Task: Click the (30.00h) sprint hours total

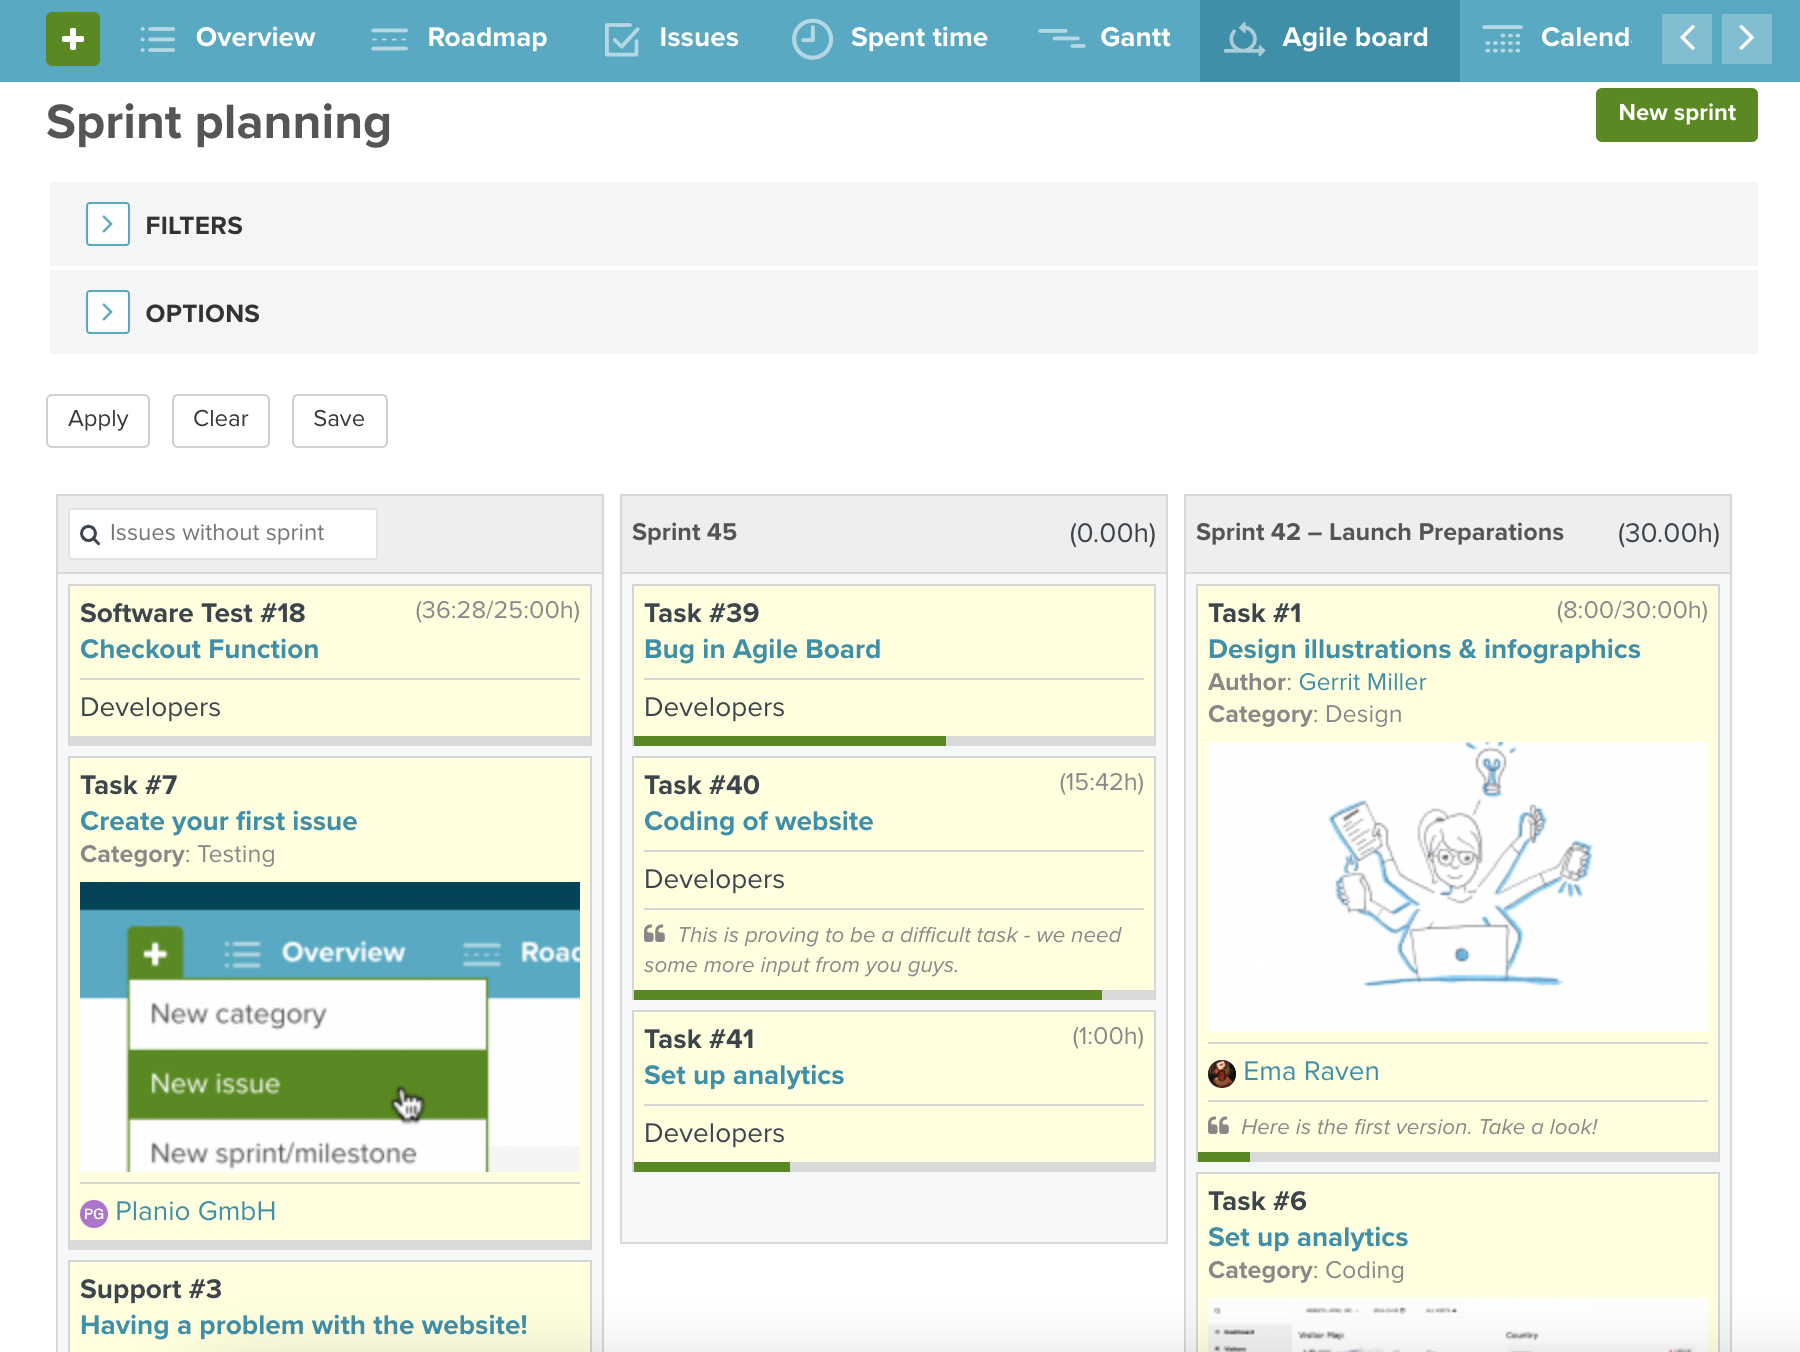Action: (x=1668, y=534)
